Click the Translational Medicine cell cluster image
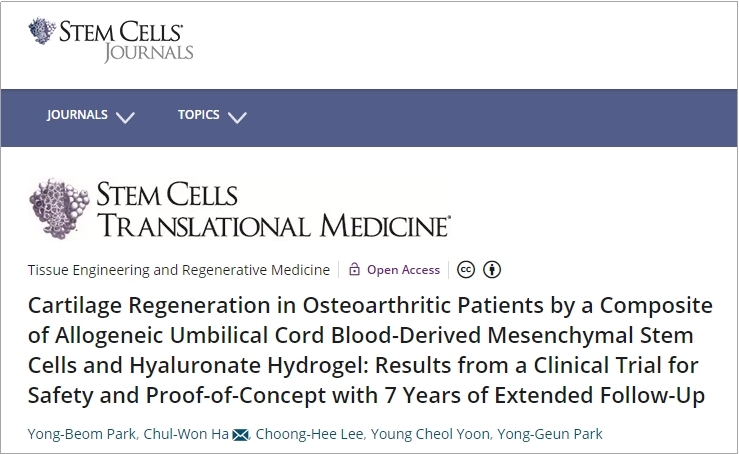Image resolution: width=739 pixels, height=454 pixels. click(x=59, y=208)
